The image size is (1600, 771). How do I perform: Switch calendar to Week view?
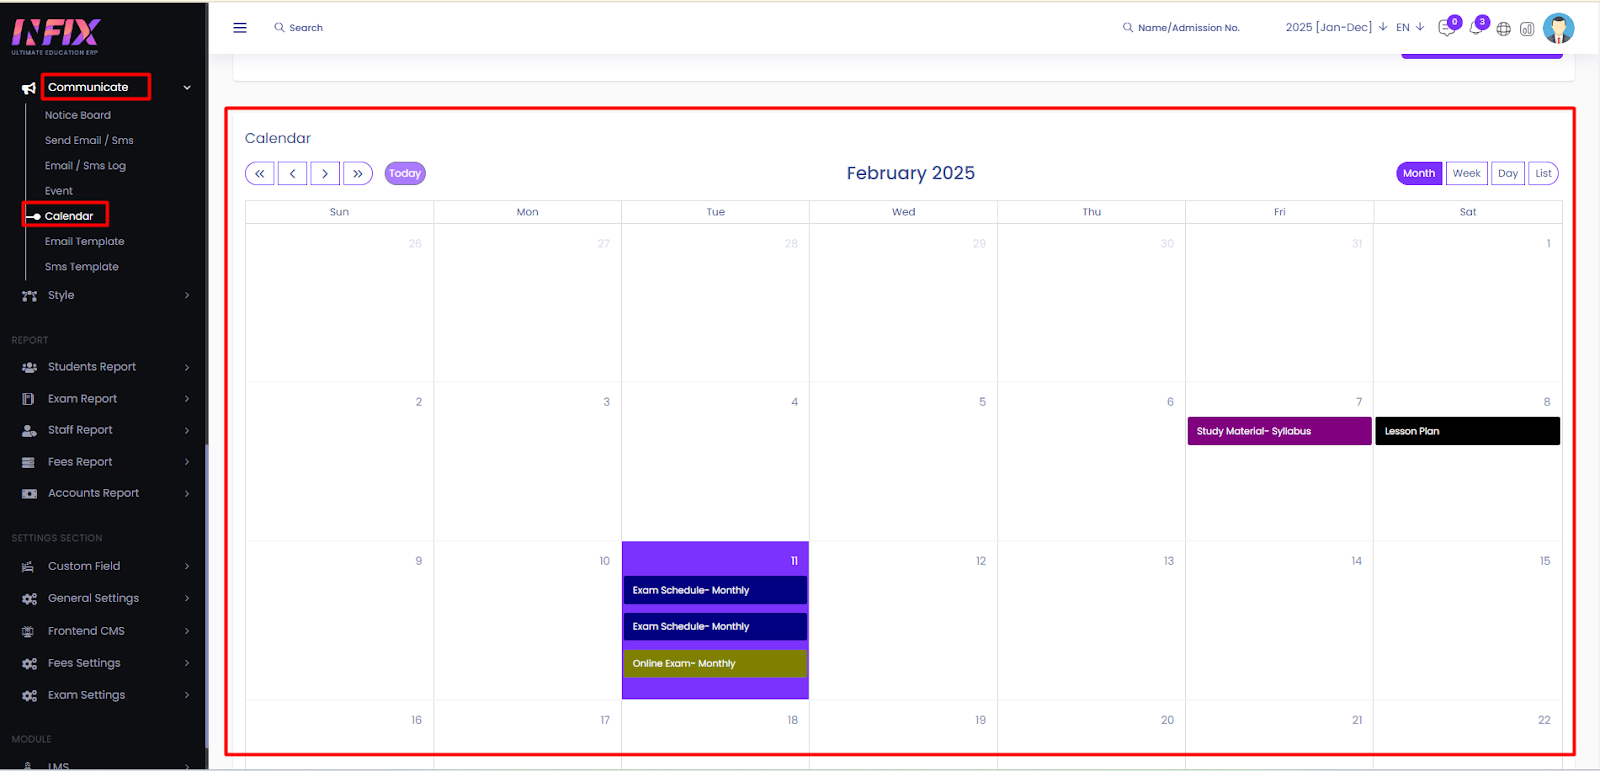(1467, 174)
